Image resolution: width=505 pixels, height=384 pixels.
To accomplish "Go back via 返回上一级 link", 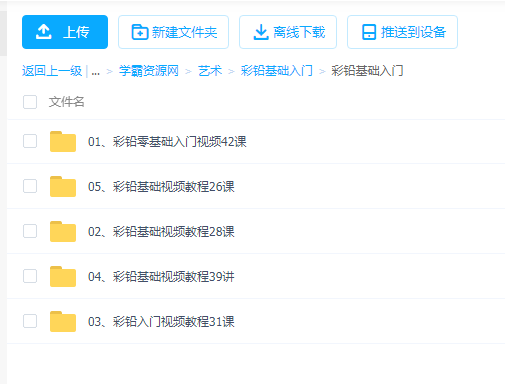I will (x=52, y=71).
